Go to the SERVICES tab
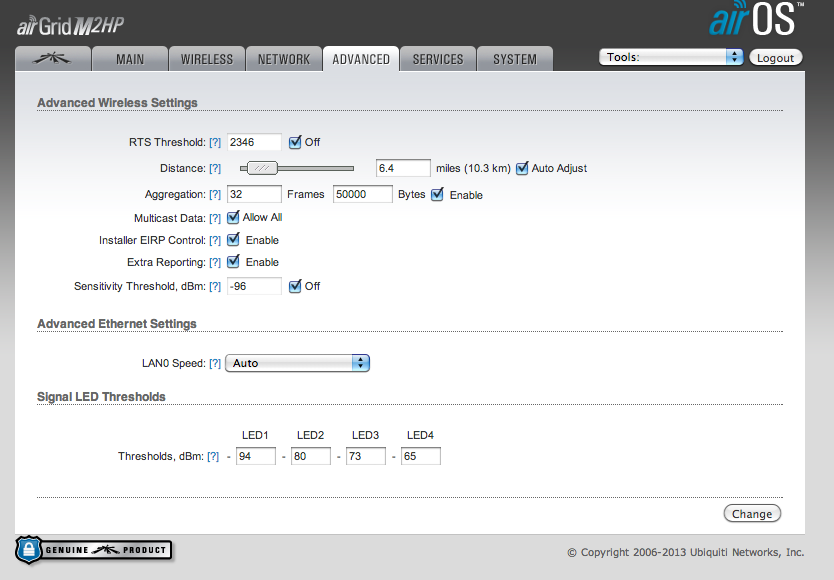Viewport: 834px width, 580px height. [x=438, y=59]
